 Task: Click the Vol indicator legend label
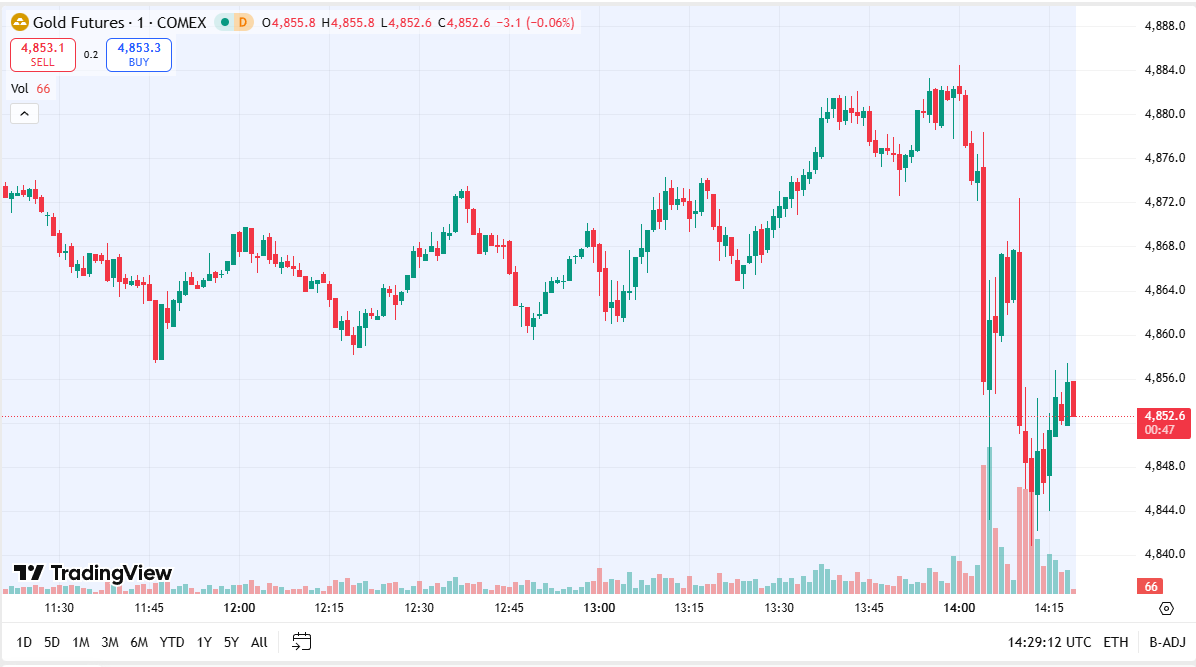pos(20,88)
